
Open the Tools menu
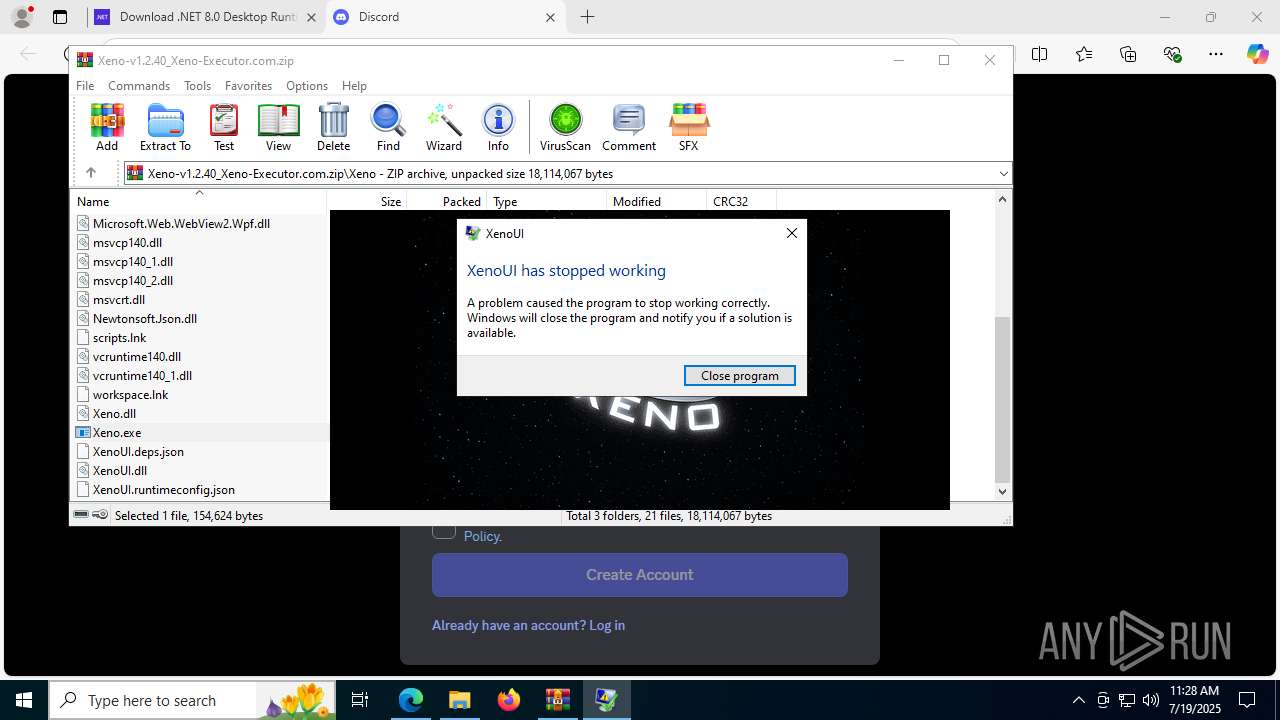pos(197,86)
